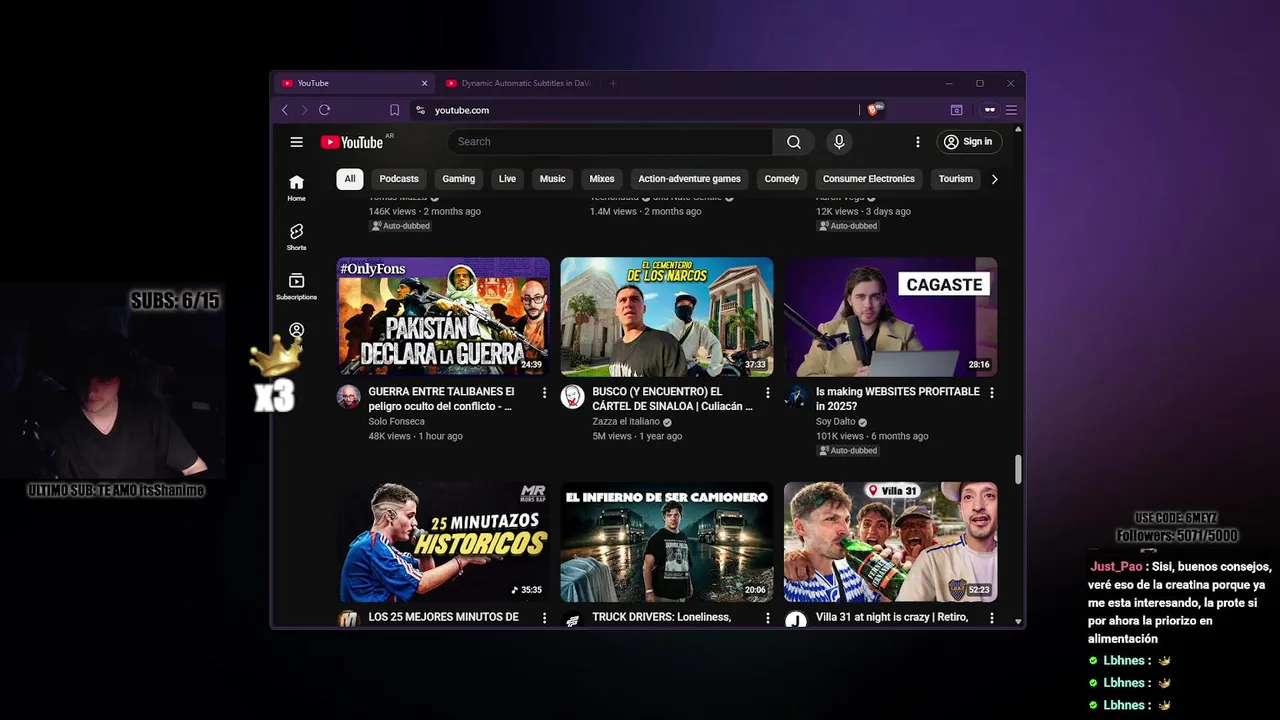Click the Solo Fonseca channel avatar

pyautogui.click(x=348, y=397)
